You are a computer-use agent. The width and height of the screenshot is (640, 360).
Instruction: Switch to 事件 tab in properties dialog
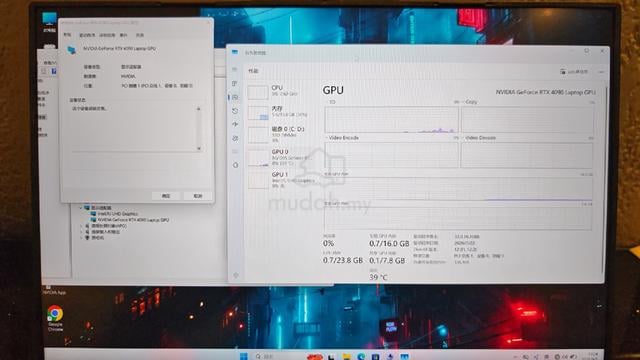tap(124, 35)
